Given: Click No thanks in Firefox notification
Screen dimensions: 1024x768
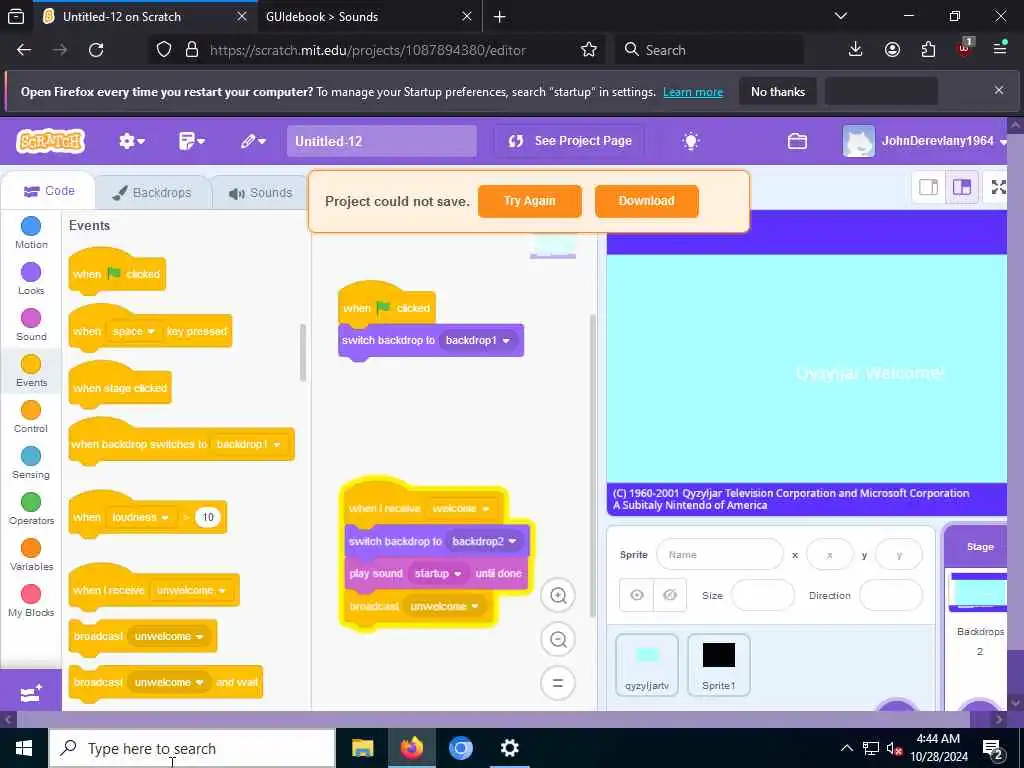Looking at the screenshot, I should coord(778,91).
